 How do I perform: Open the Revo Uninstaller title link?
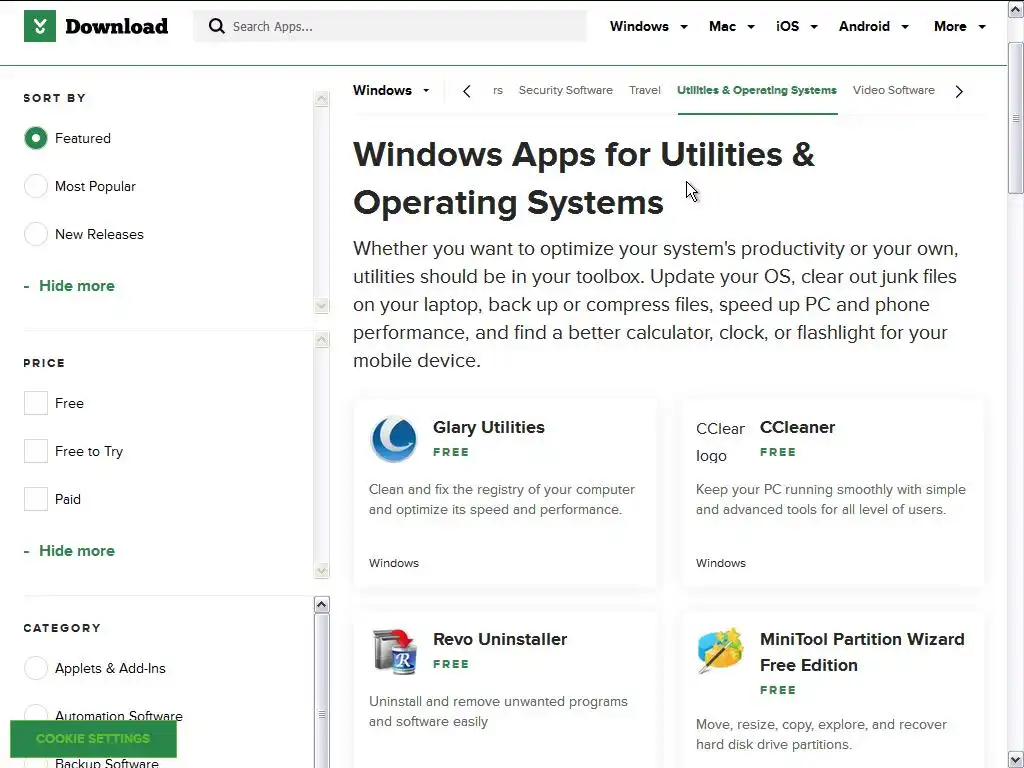(500, 639)
